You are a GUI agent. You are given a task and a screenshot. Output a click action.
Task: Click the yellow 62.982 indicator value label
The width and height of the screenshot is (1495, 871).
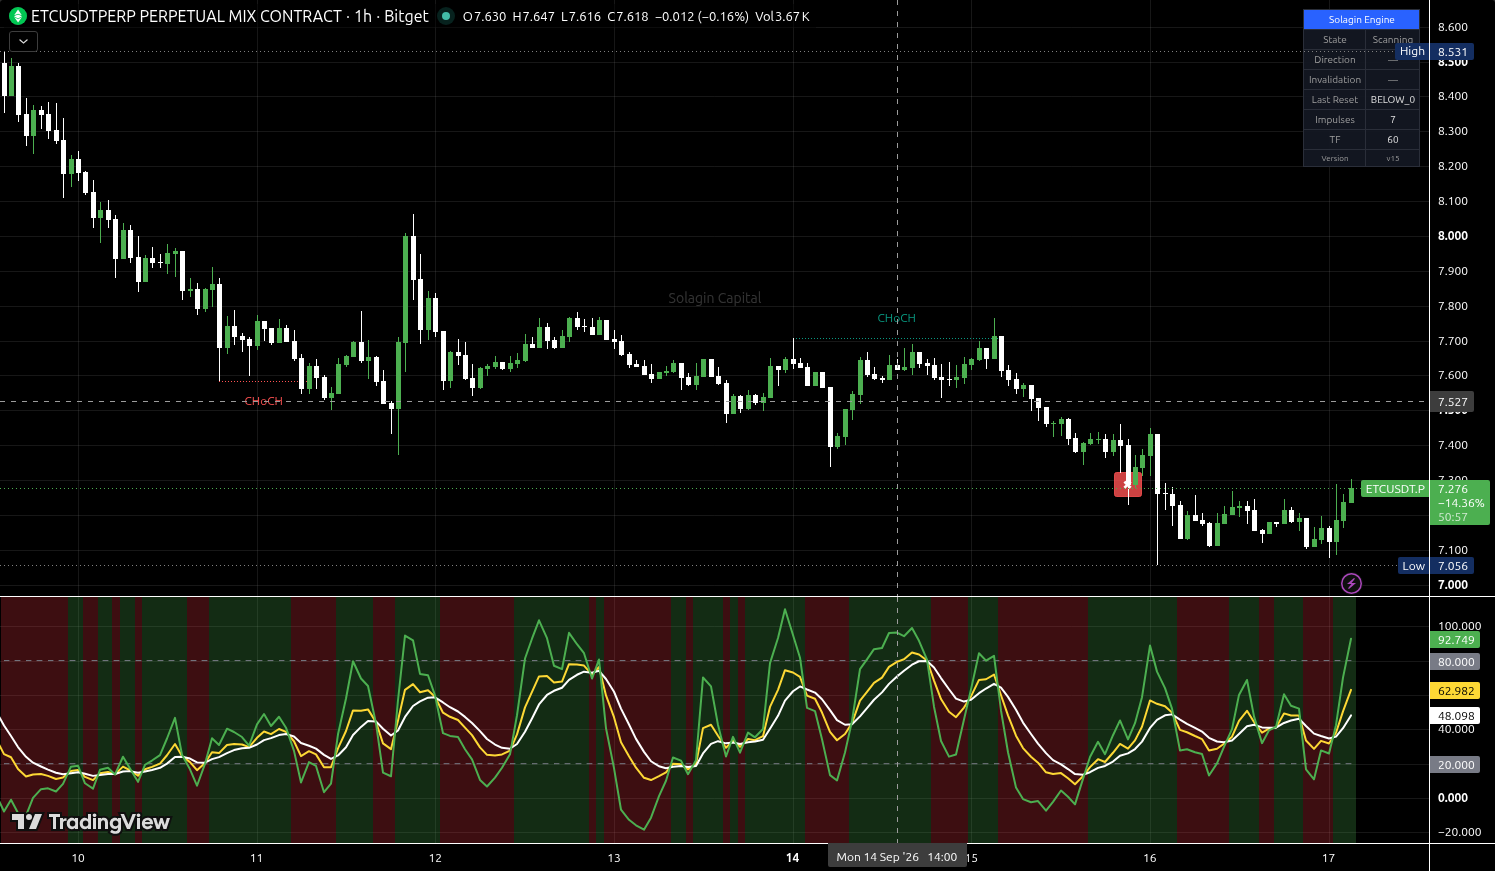(x=1456, y=691)
